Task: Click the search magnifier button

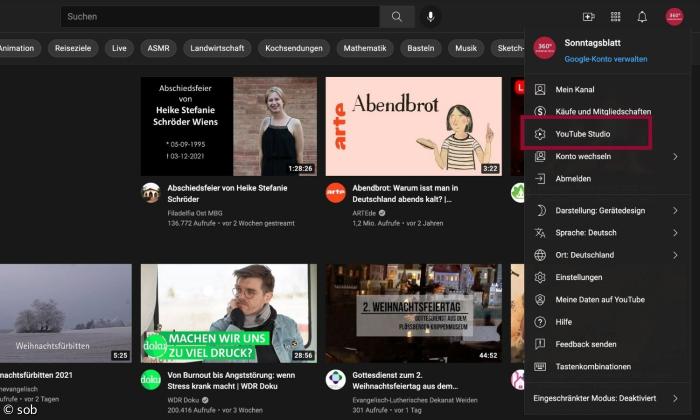Action: [x=397, y=17]
